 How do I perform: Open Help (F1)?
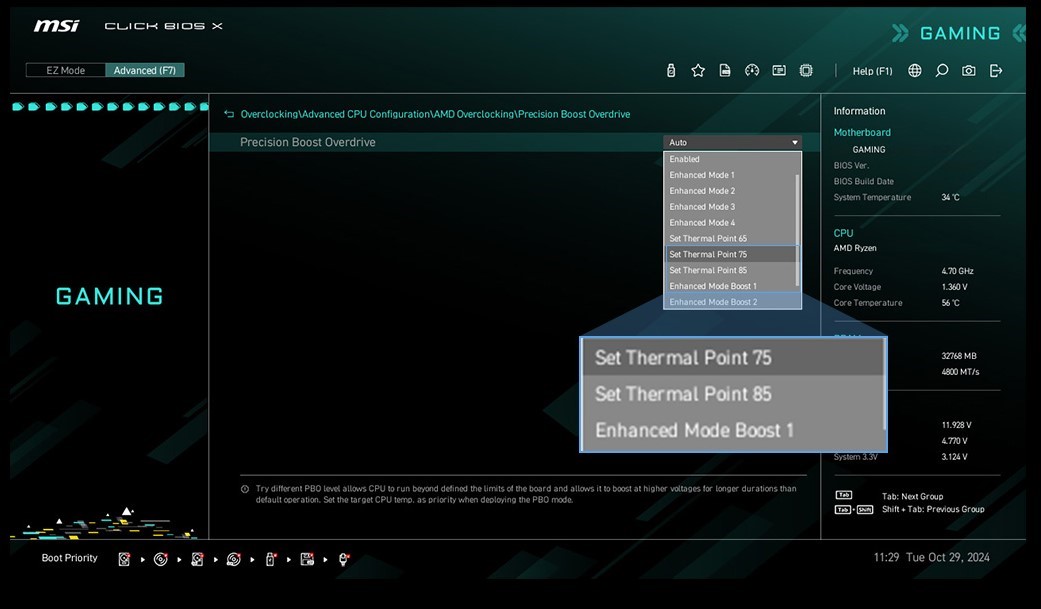click(872, 71)
